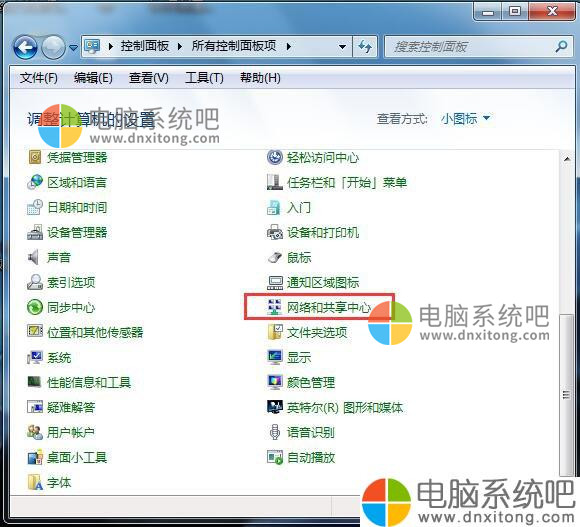580x527 pixels.
Task: Open the 工具(T) menu
Action: click(204, 78)
